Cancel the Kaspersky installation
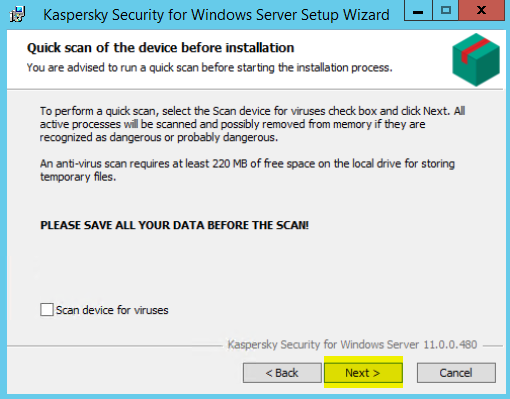 pyautogui.click(x=456, y=373)
